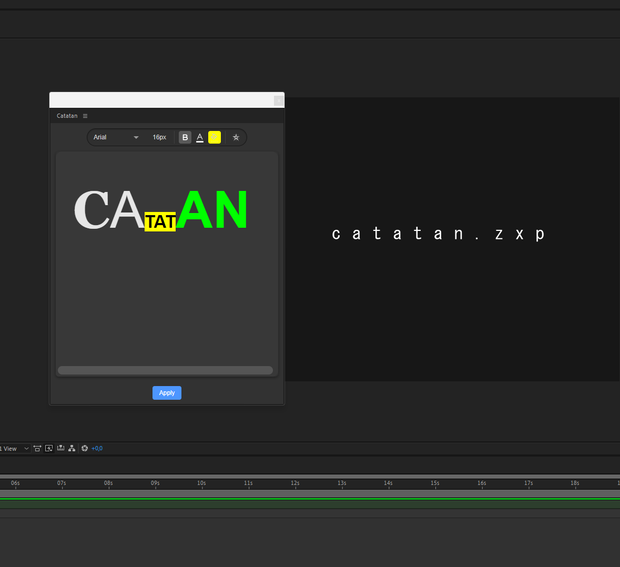The width and height of the screenshot is (620, 567).
Task: Click the white serif CA text
Action: click(109, 210)
